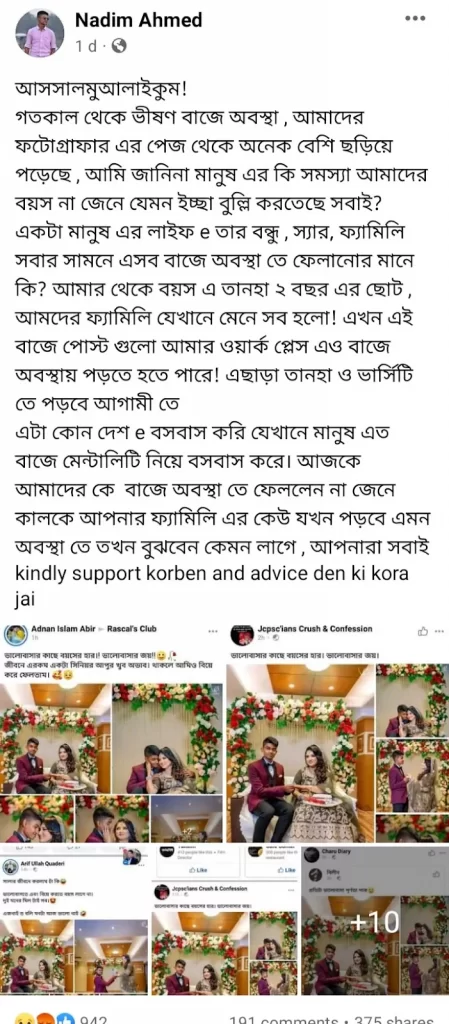This screenshot has width=449, height=1024.
Task: Click three dots in Adnan Abir screenshot
Action: [213, 632]
